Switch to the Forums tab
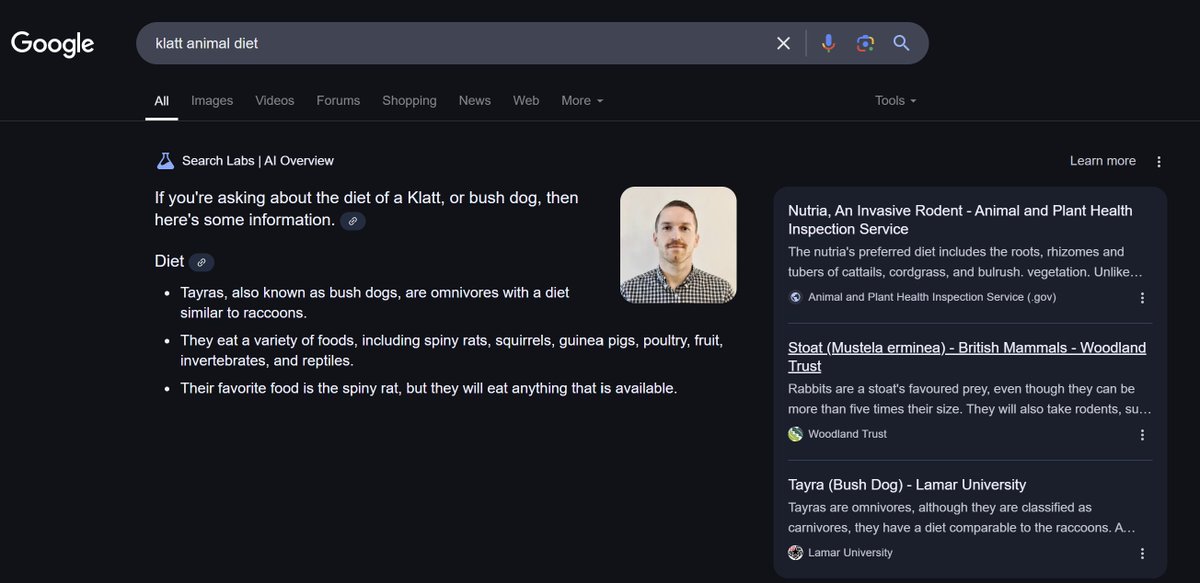The image size is (1200, 583). coord(338,100)
